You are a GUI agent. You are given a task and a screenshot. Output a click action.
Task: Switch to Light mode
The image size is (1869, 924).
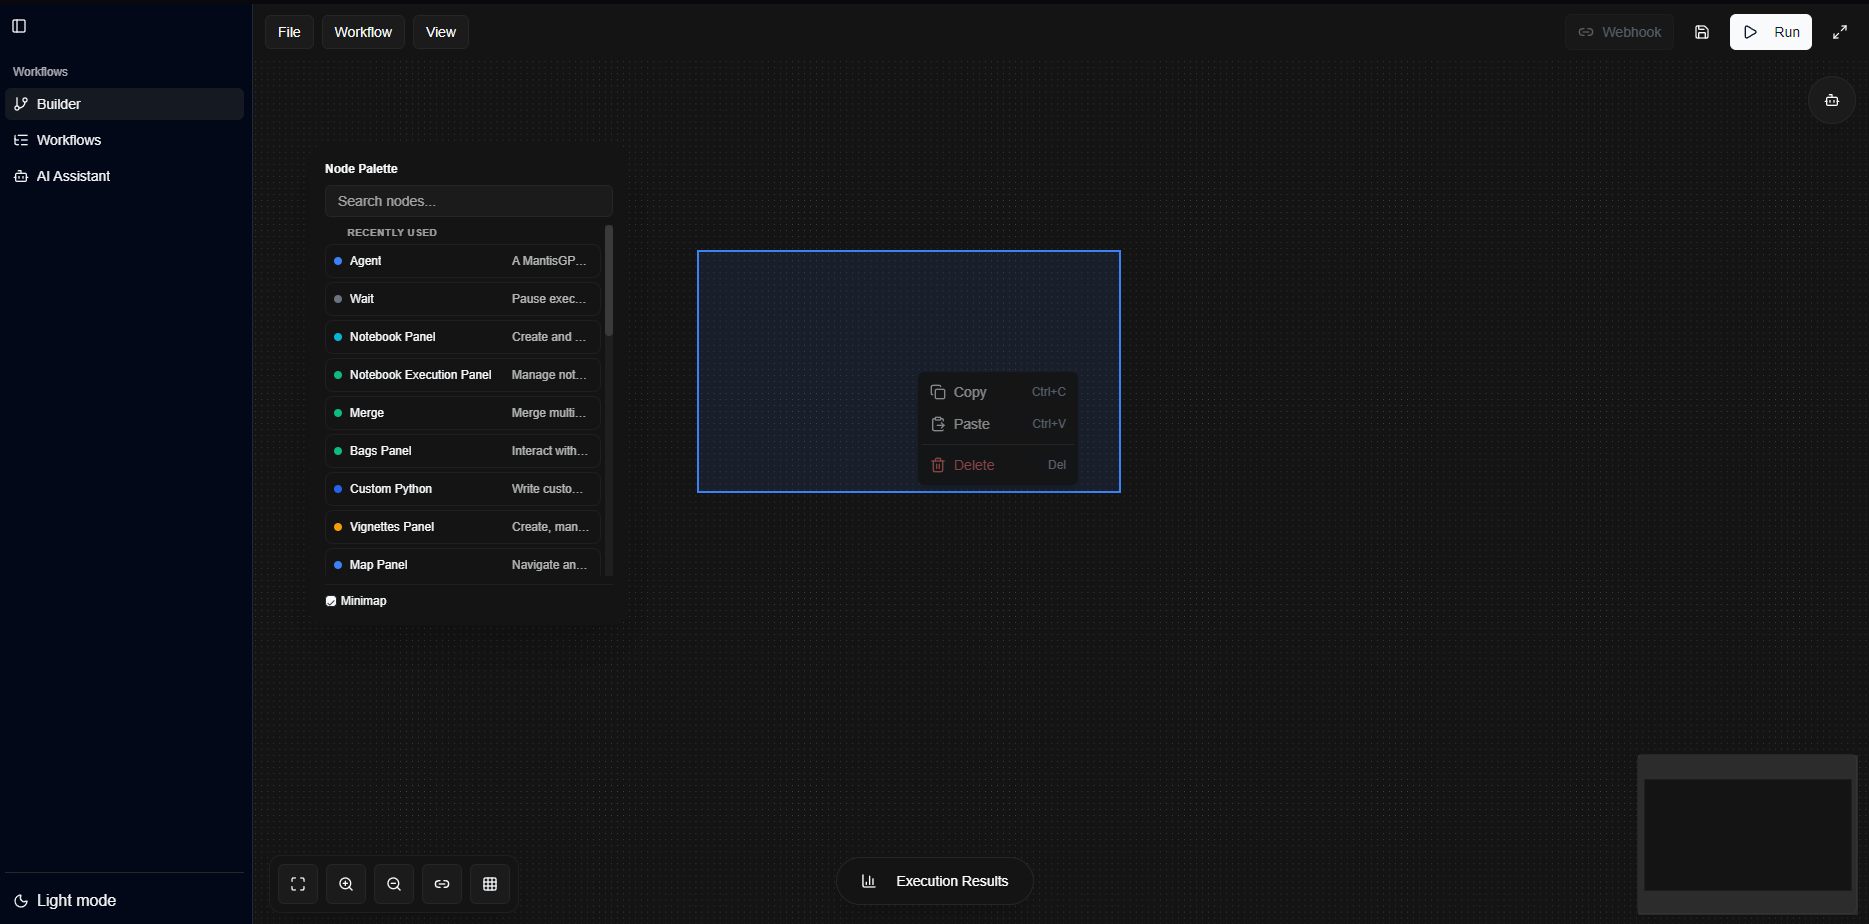point(63,900)
